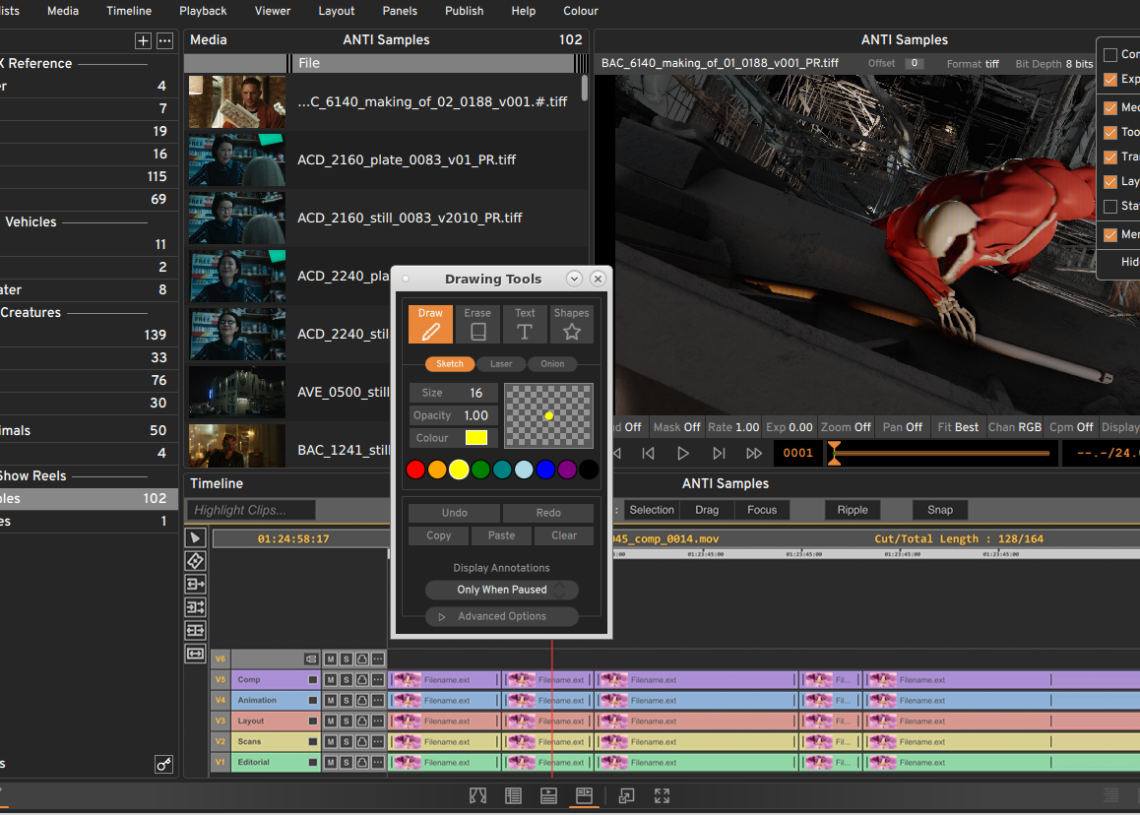Image resolution: width=1140 pixels, height=815 pixels.
Task: Open the Colour menu
Action: pyautogui.click(x=580, y=11)
